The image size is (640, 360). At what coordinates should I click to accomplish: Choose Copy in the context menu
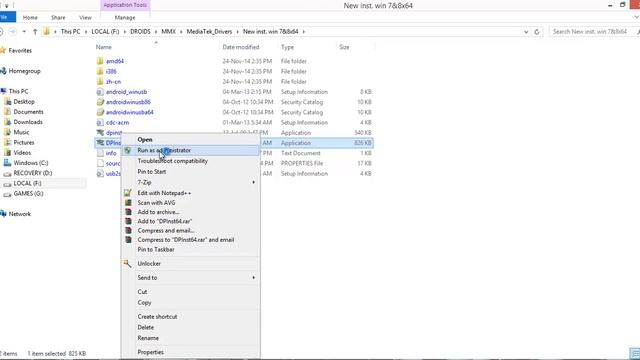[x=144, y=302]
